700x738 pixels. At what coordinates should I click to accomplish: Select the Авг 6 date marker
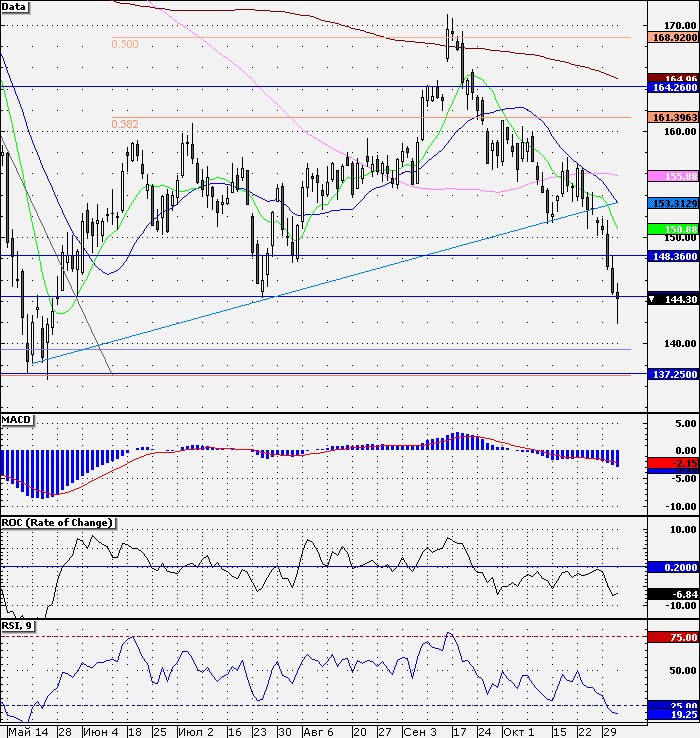tap(318, 732)
